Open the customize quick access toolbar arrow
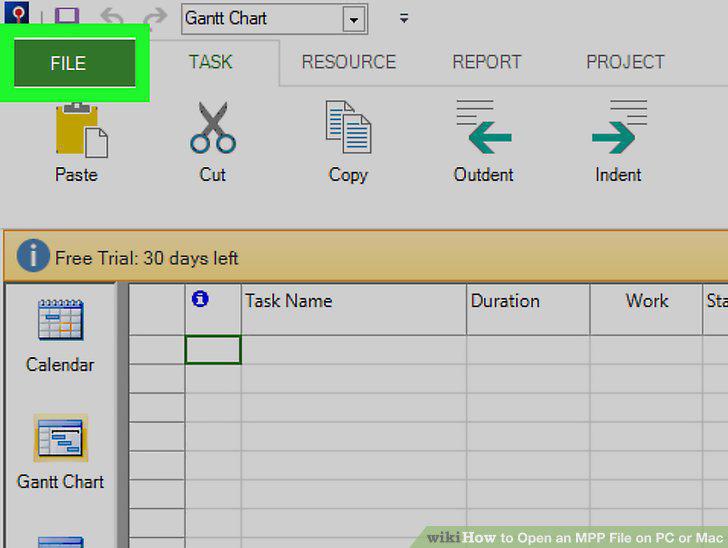This screenshot has height=548, width=728. point(404,18)
